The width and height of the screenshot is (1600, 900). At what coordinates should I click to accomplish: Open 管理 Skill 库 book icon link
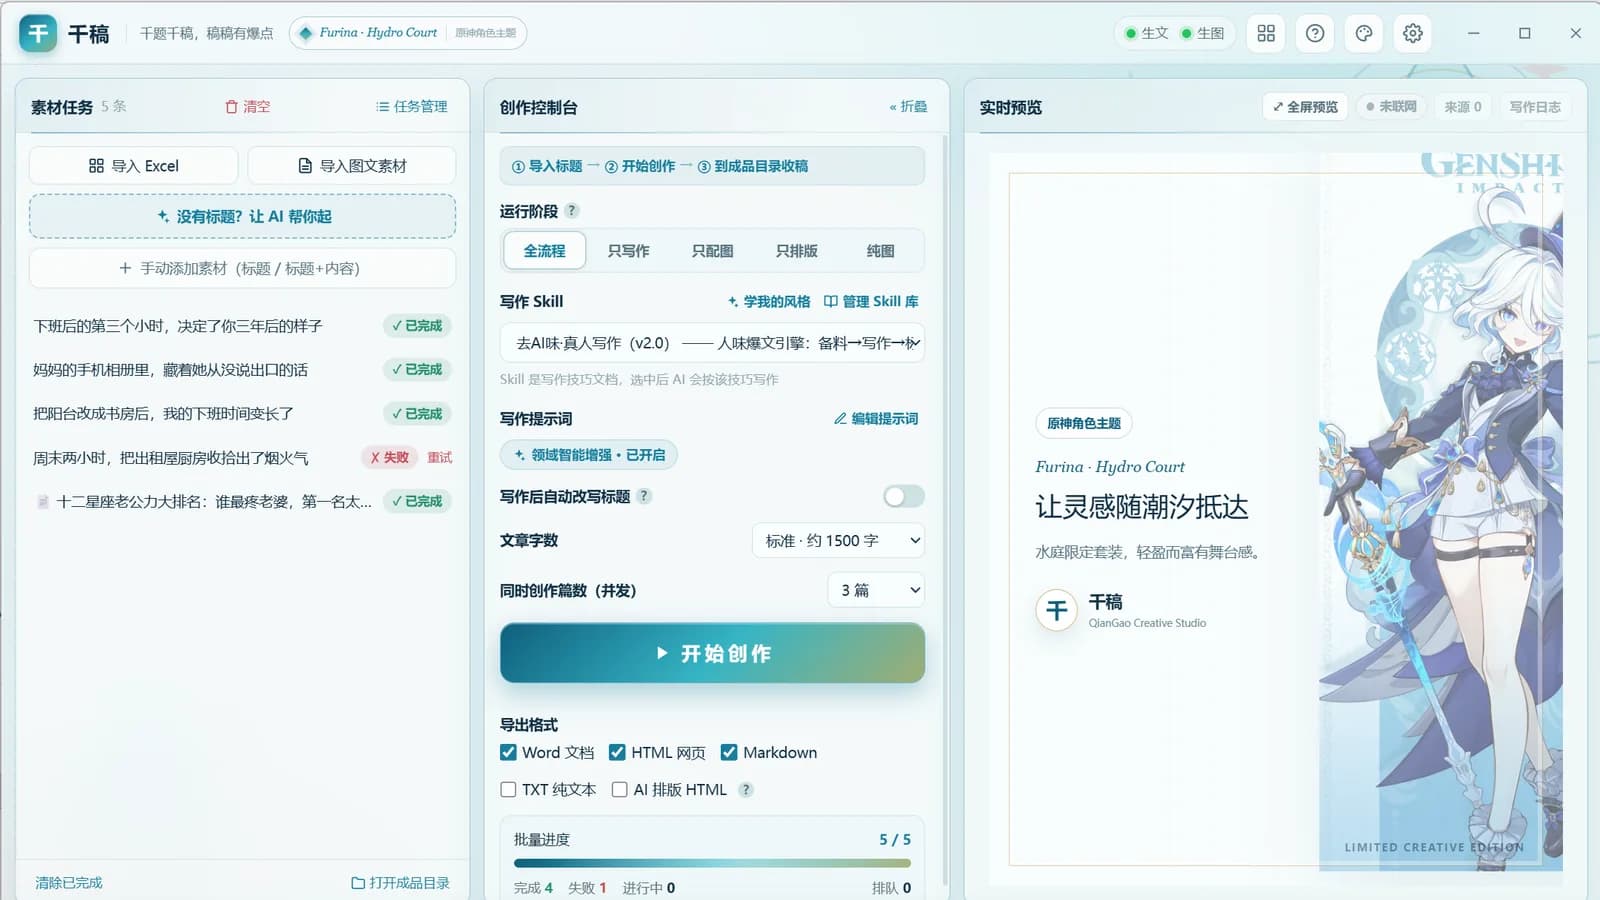871,301
